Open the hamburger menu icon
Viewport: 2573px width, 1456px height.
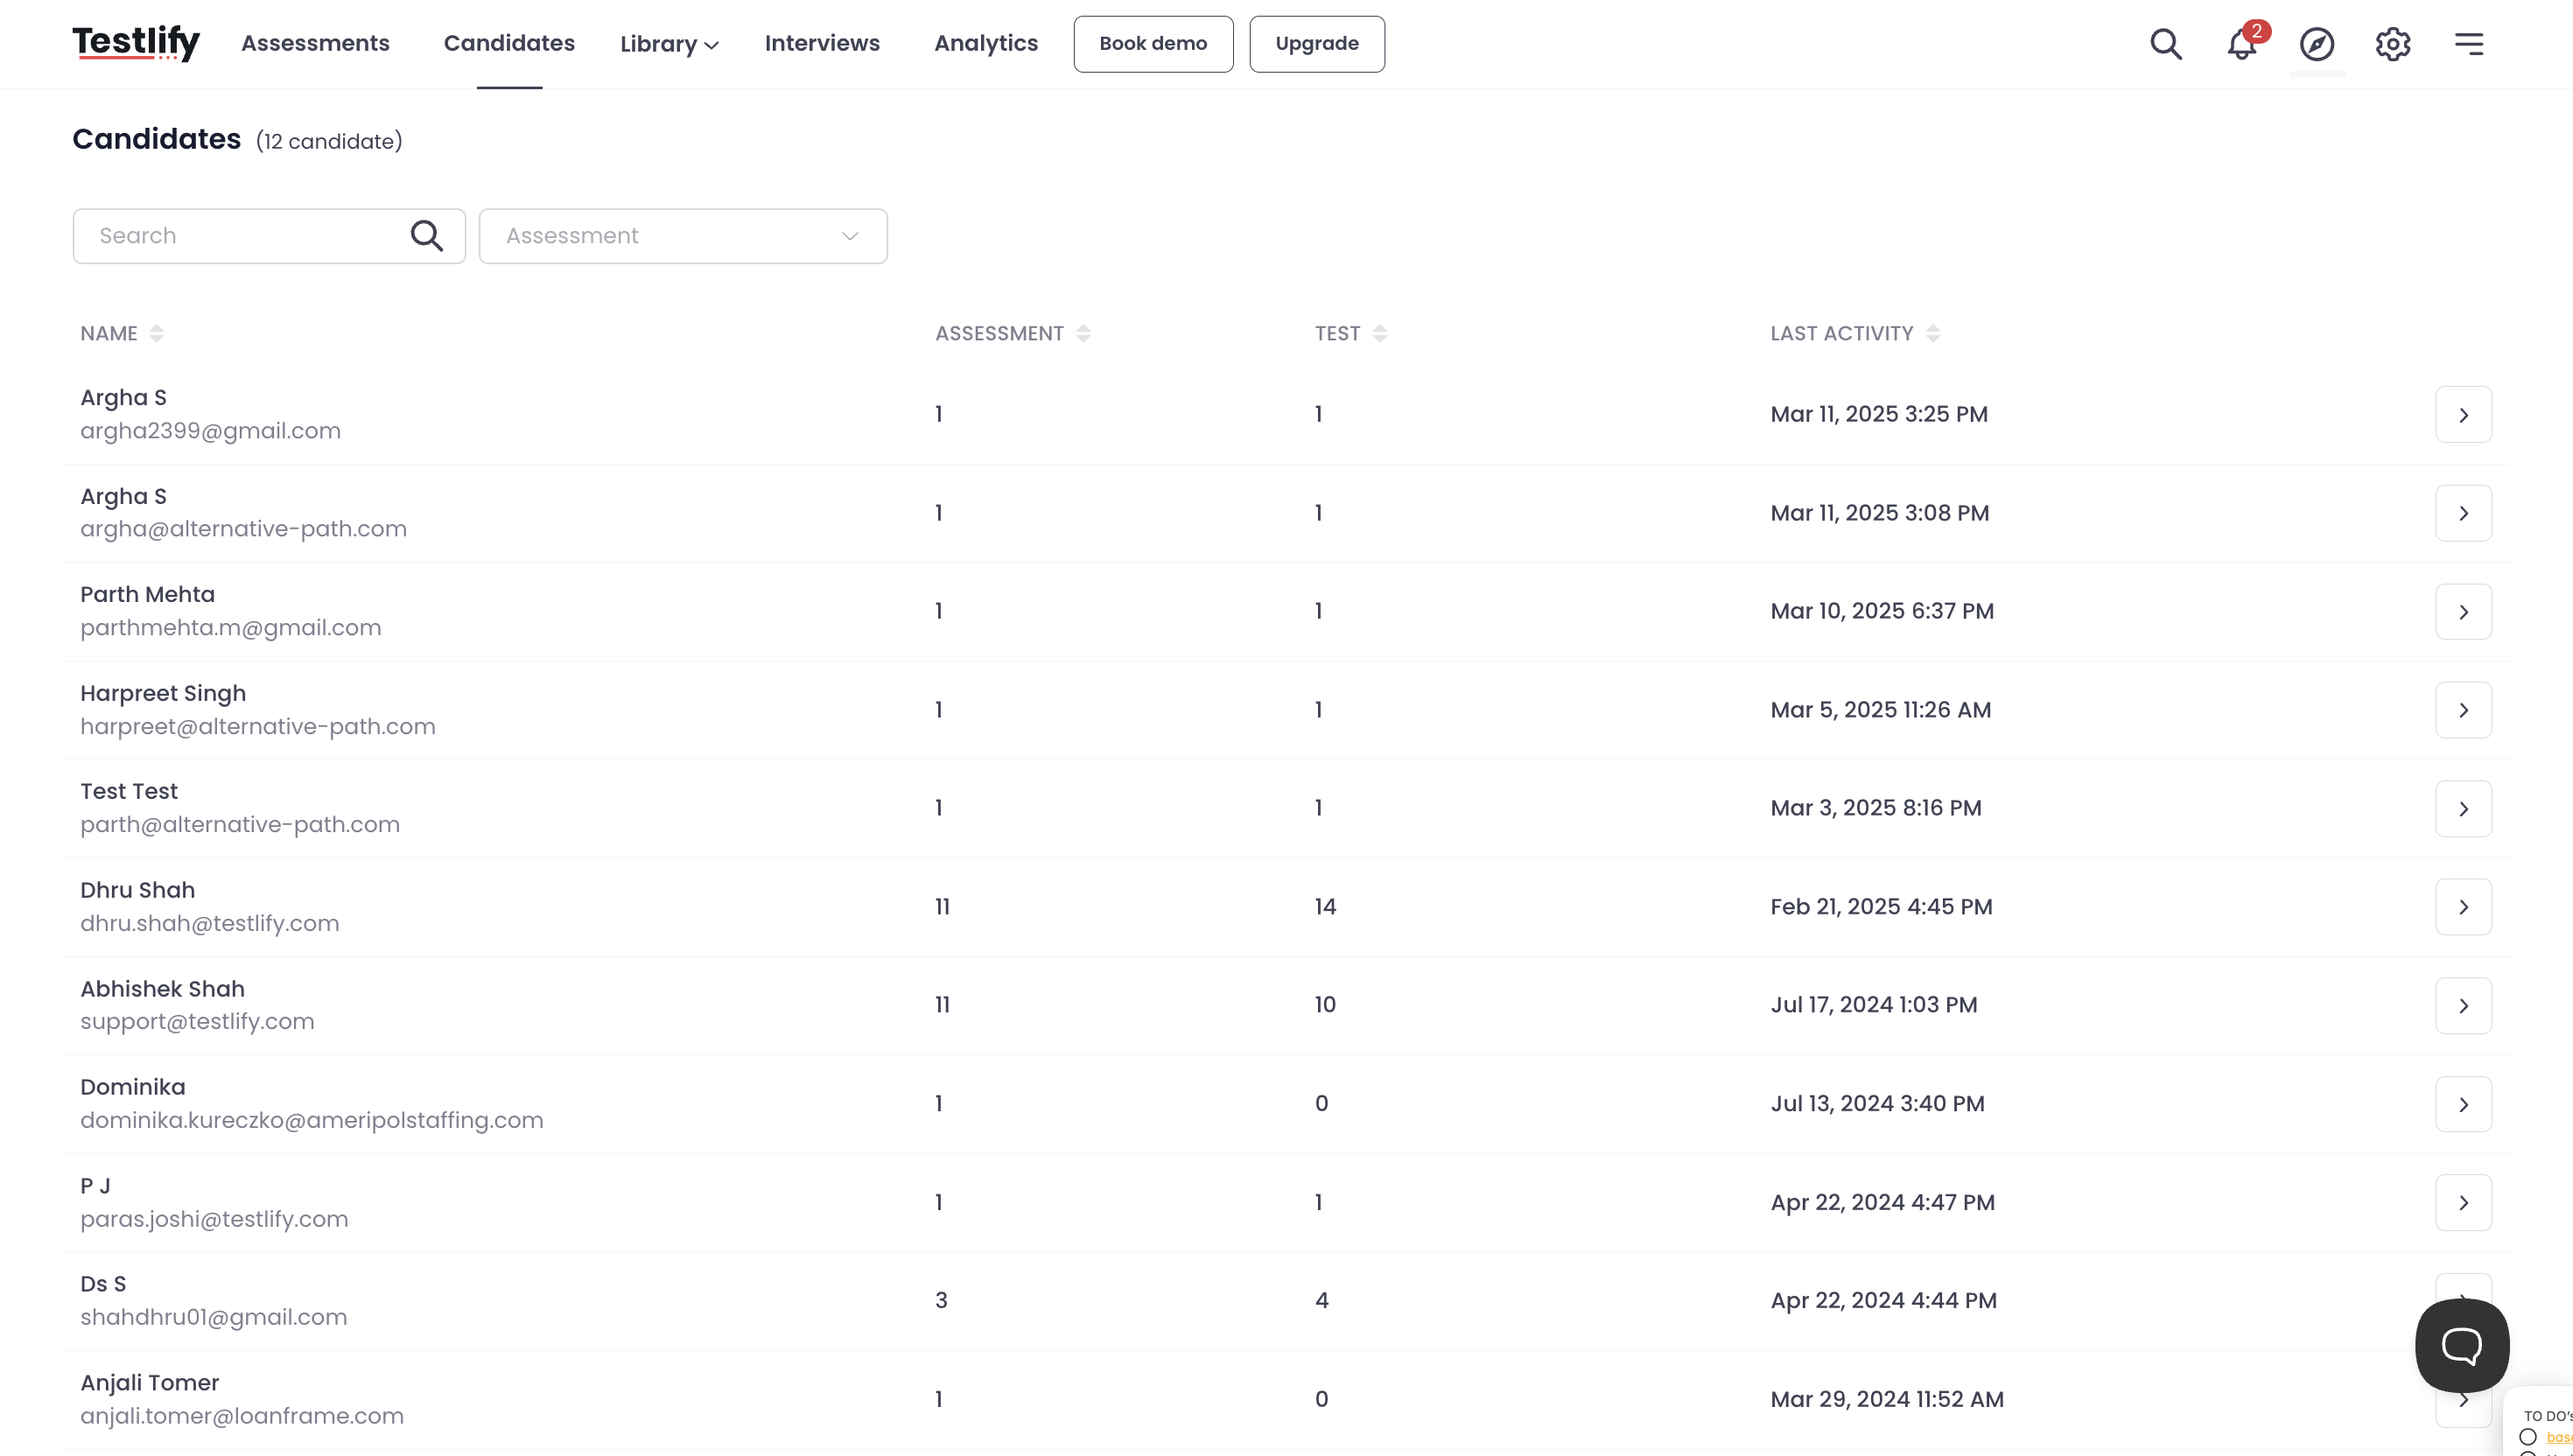click(2469, 44)
